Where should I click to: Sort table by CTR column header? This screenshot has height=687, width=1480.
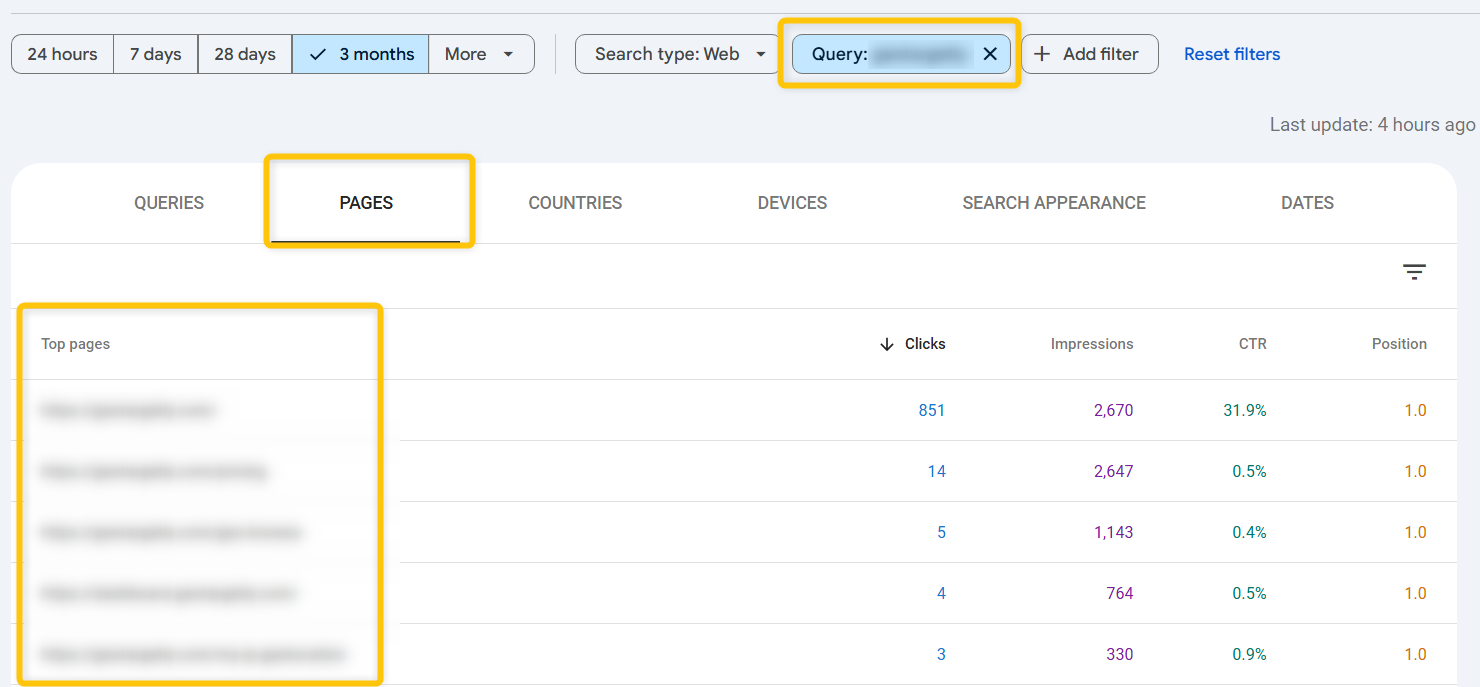(x=1252, y=344)
